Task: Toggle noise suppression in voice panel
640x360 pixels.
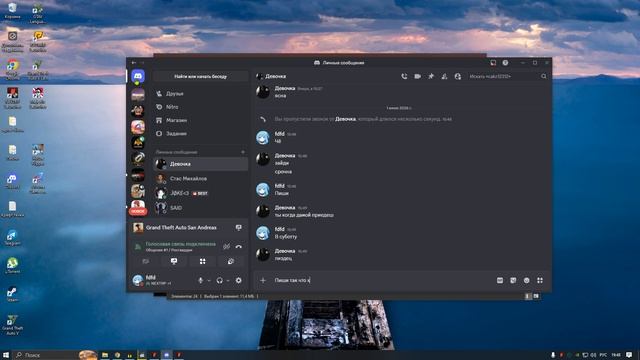Action: click(x=227, y=247)
